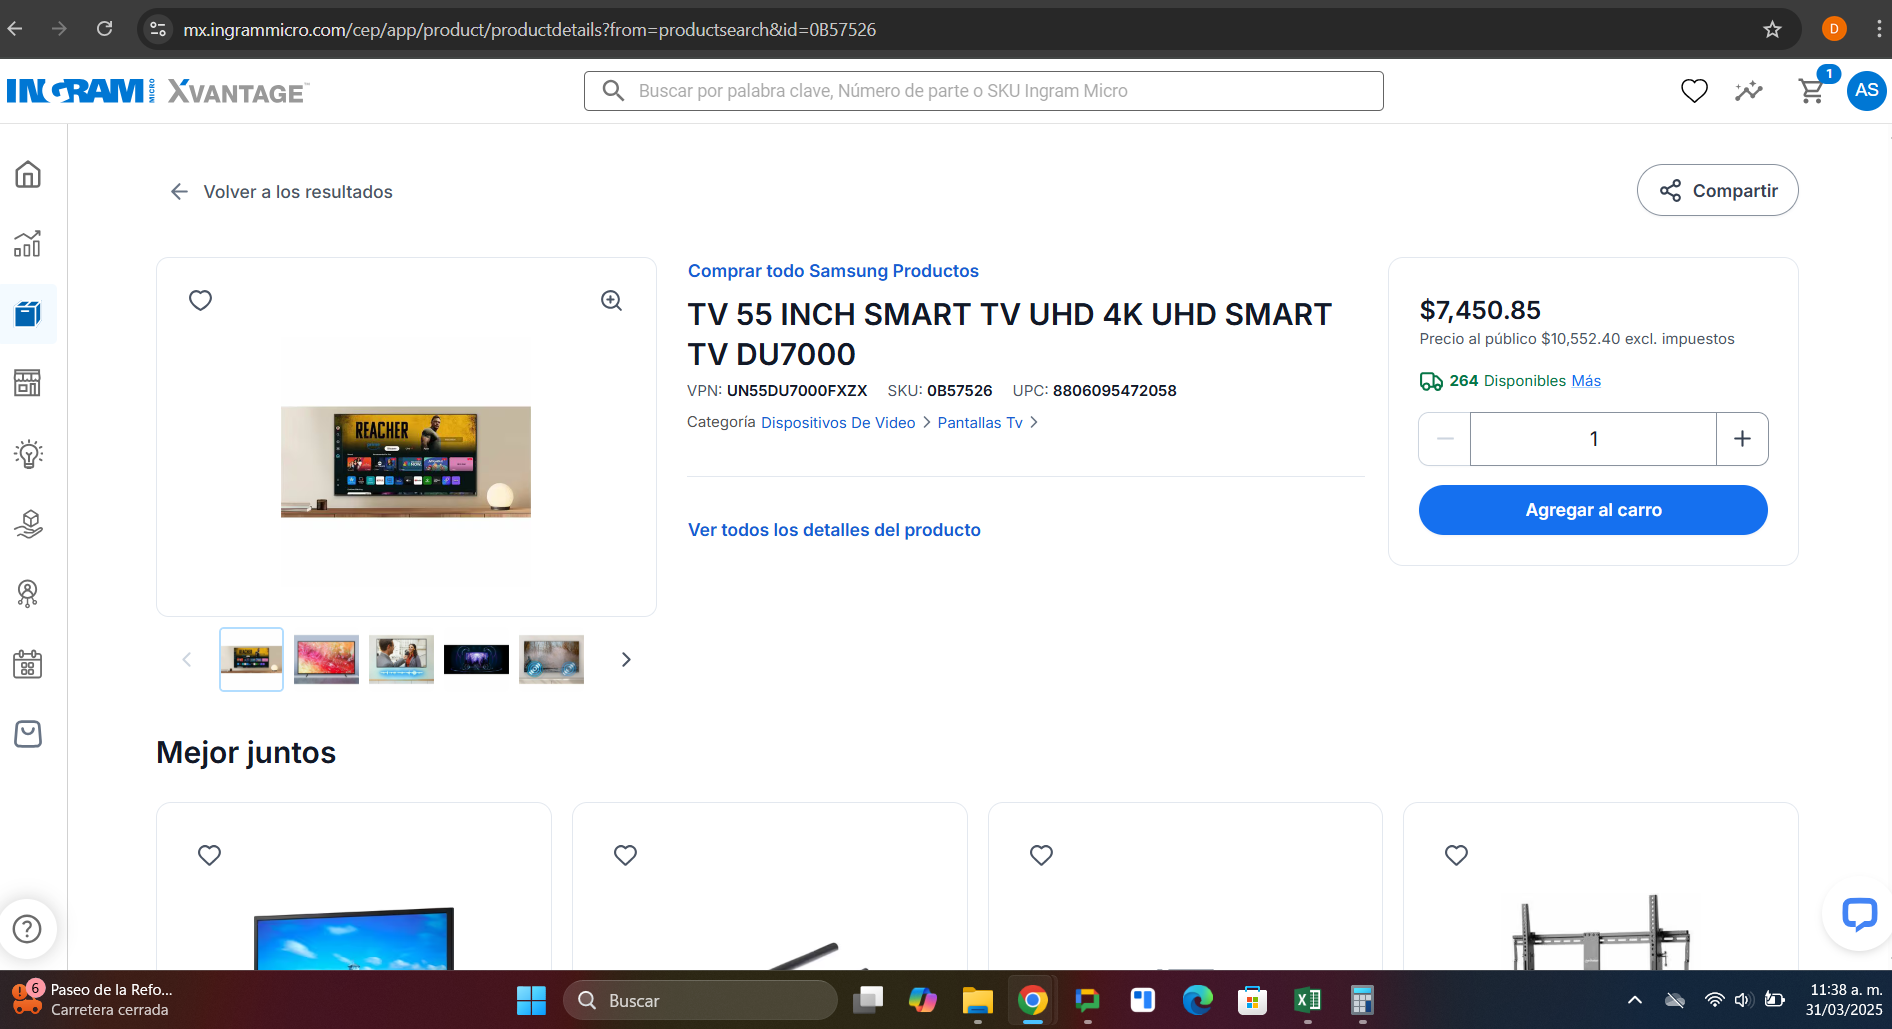Expand chevron after Pantallas Tv category
Viewport: 1892px width, 1029px height.
click(1034, 422)
